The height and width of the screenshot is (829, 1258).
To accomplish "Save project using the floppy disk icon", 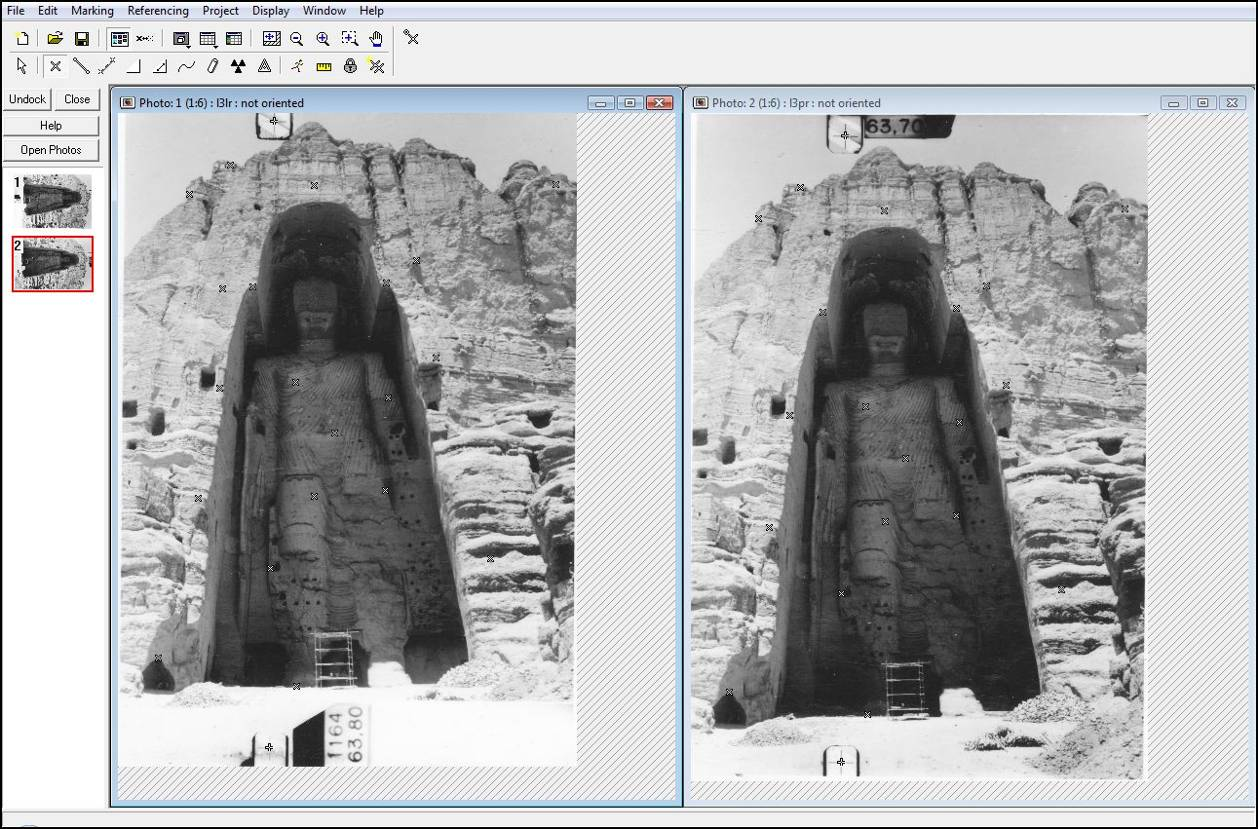I will coord(82,39).
